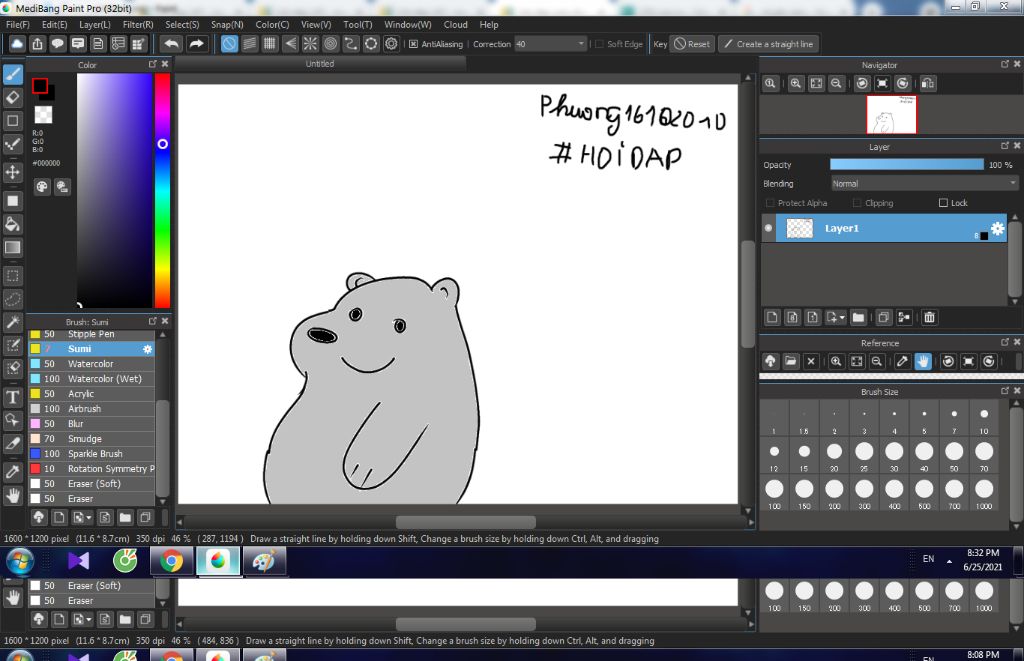Toggle the AntiAliasing checkbox

(413, 44)
